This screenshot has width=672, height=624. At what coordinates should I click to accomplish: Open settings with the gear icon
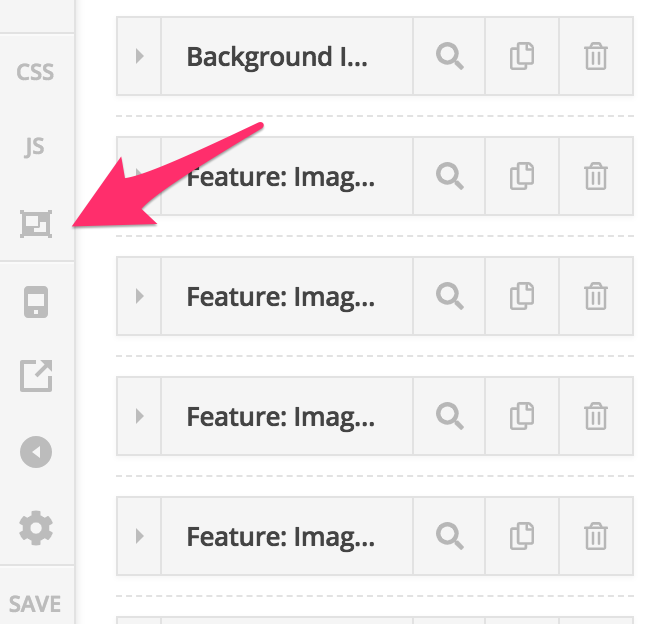click(x=36, y=528)
